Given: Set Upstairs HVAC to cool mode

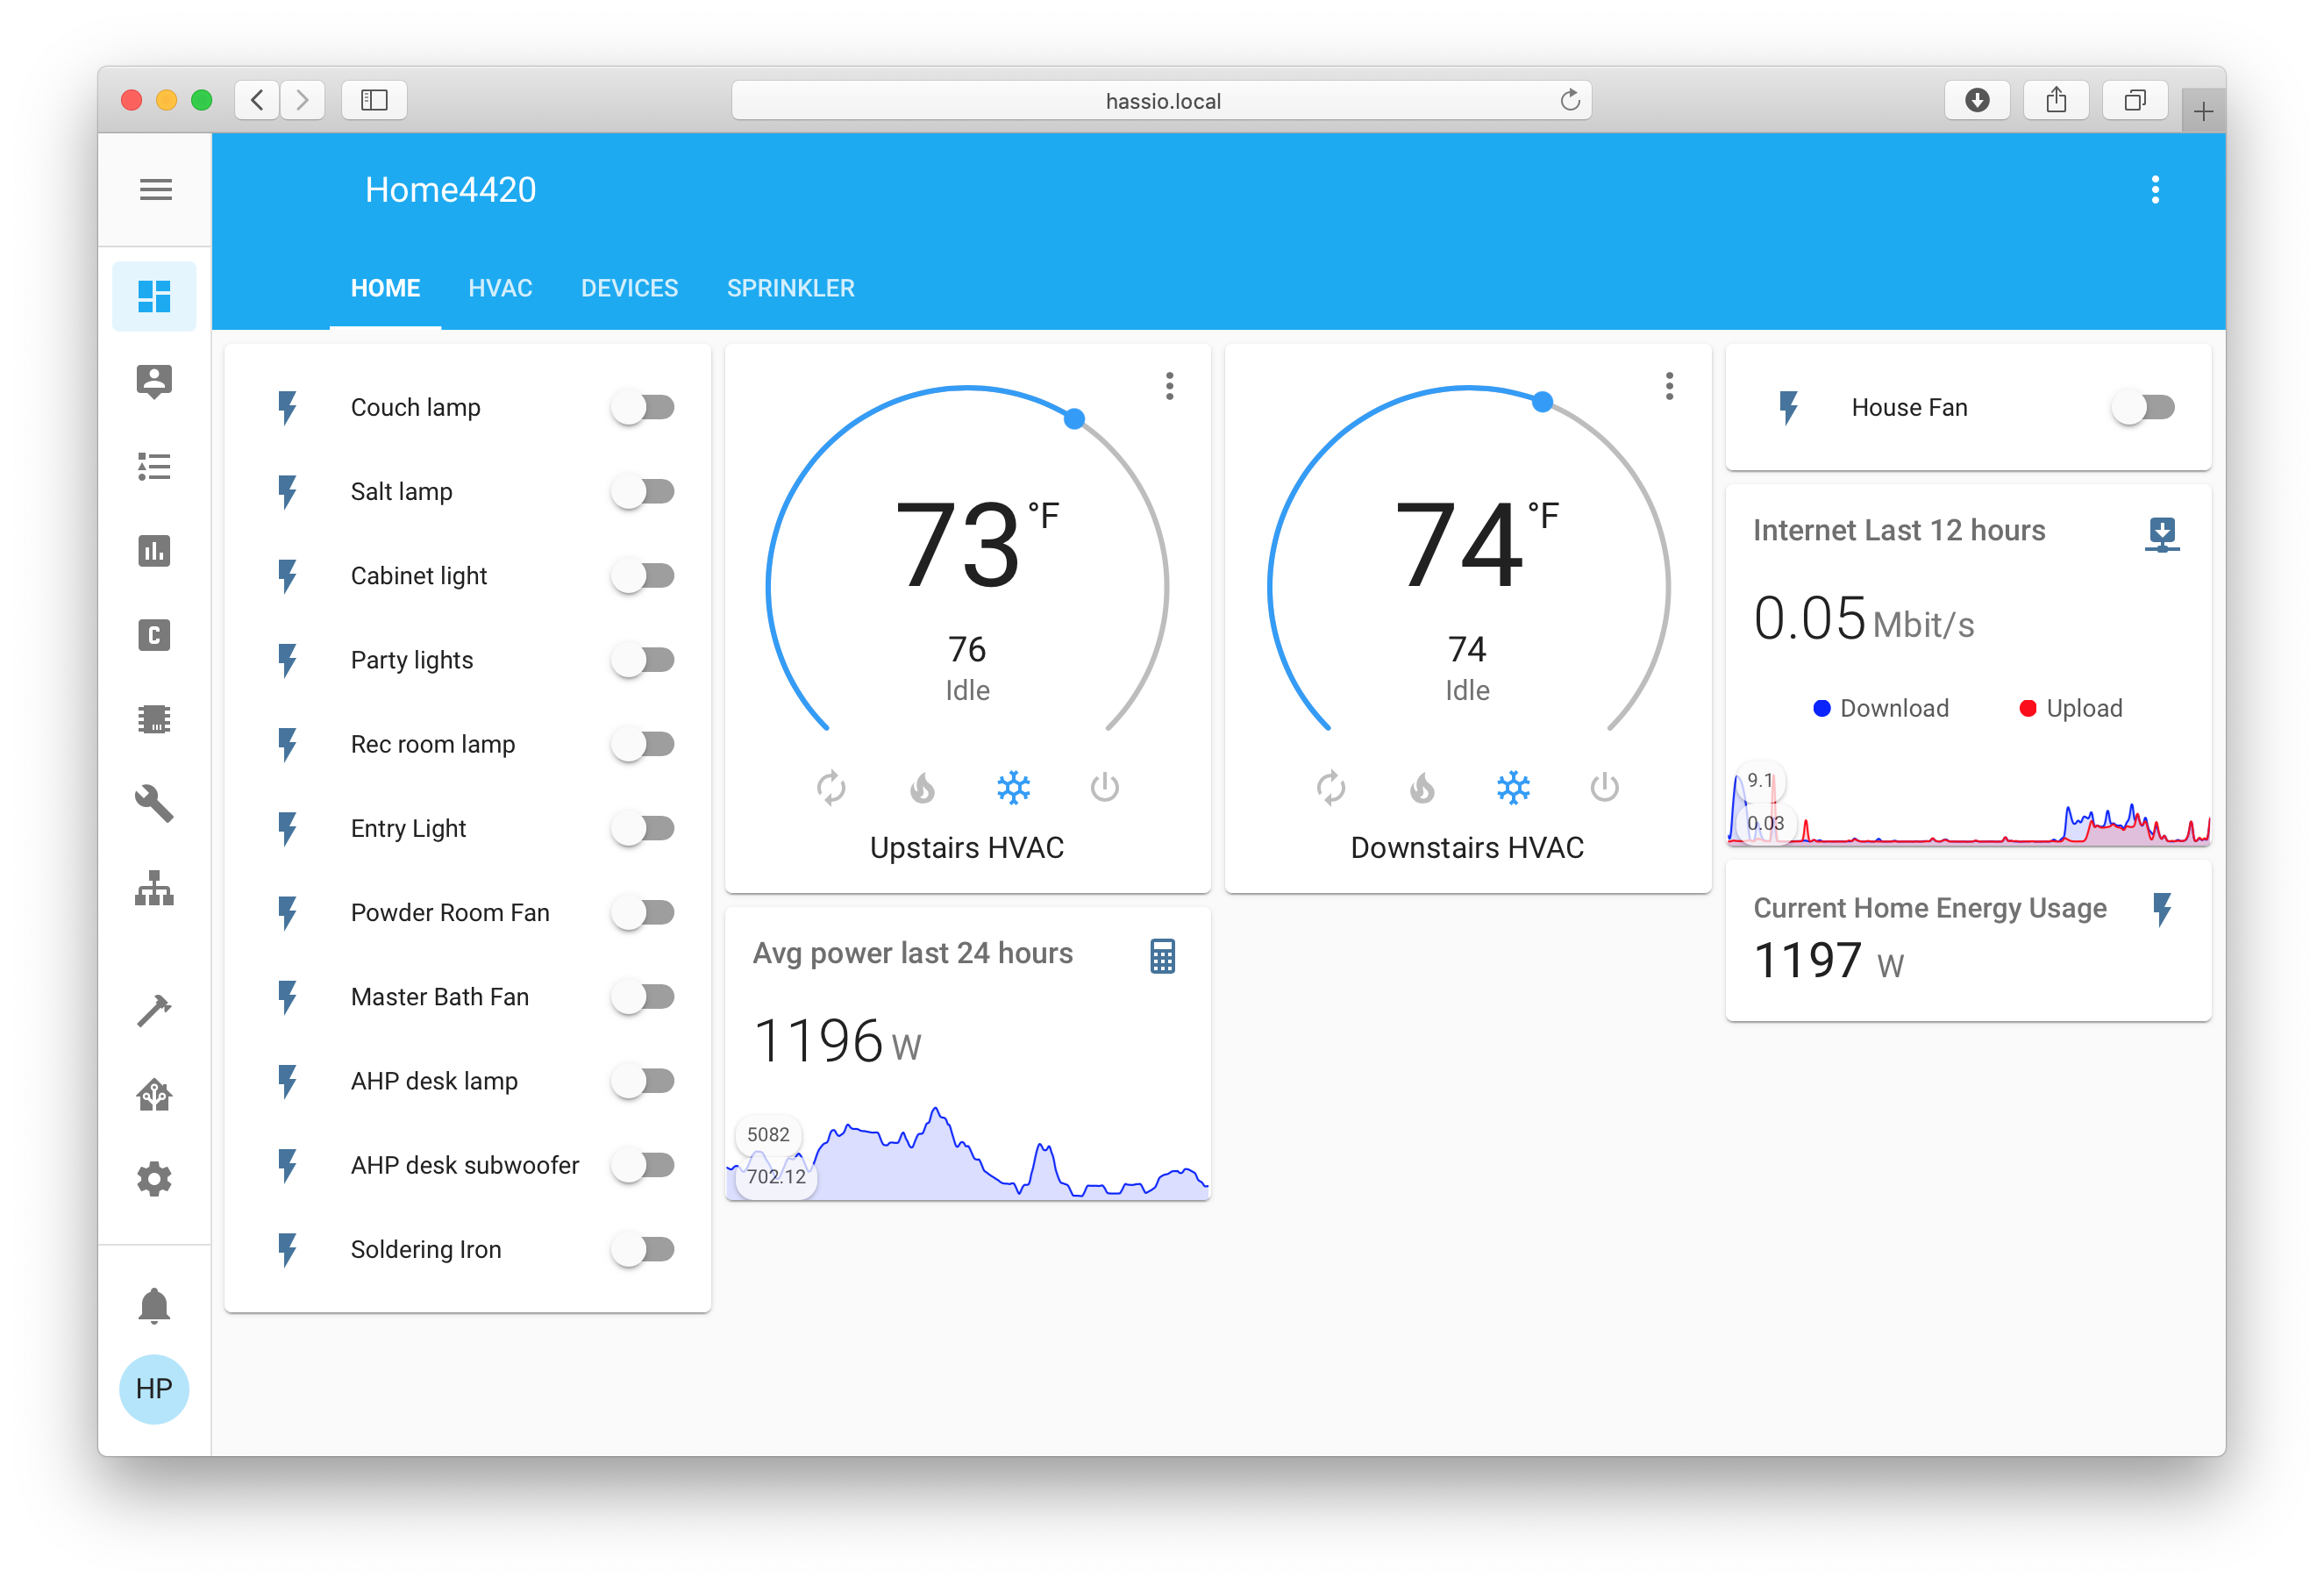Looking at the screenshot, I should (x=1013, y=788).
